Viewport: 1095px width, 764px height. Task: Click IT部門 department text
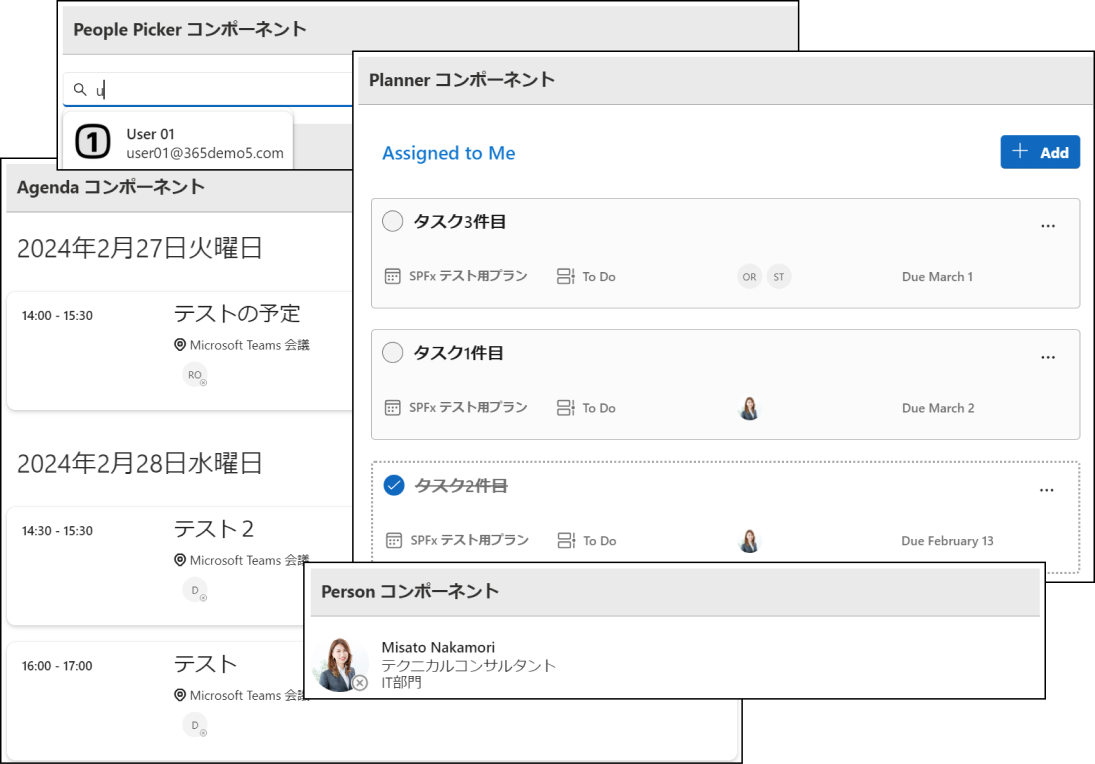[402, 682]
